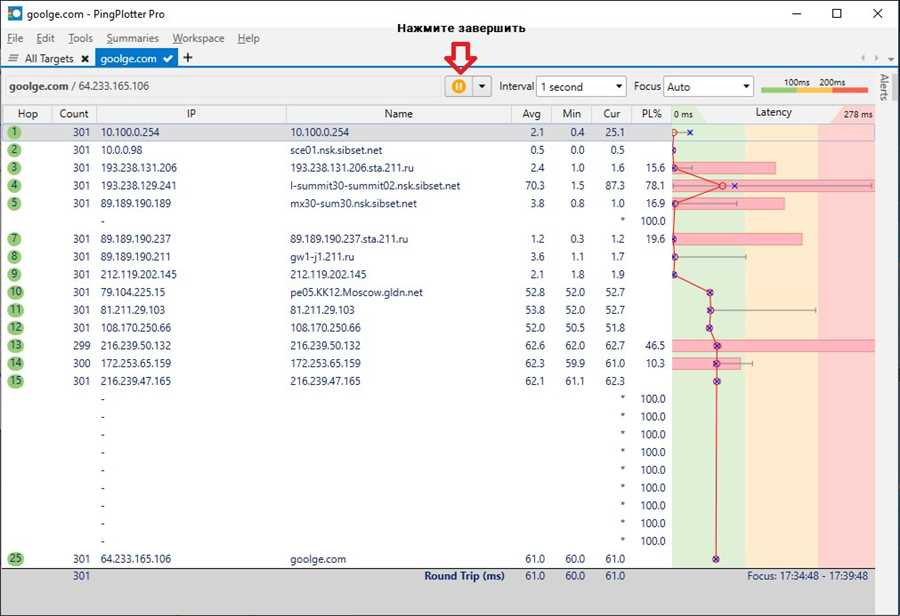Sort by the Name column header
Image resolution: width=900 pixels, height=616 pixels.
click(398, 114)
